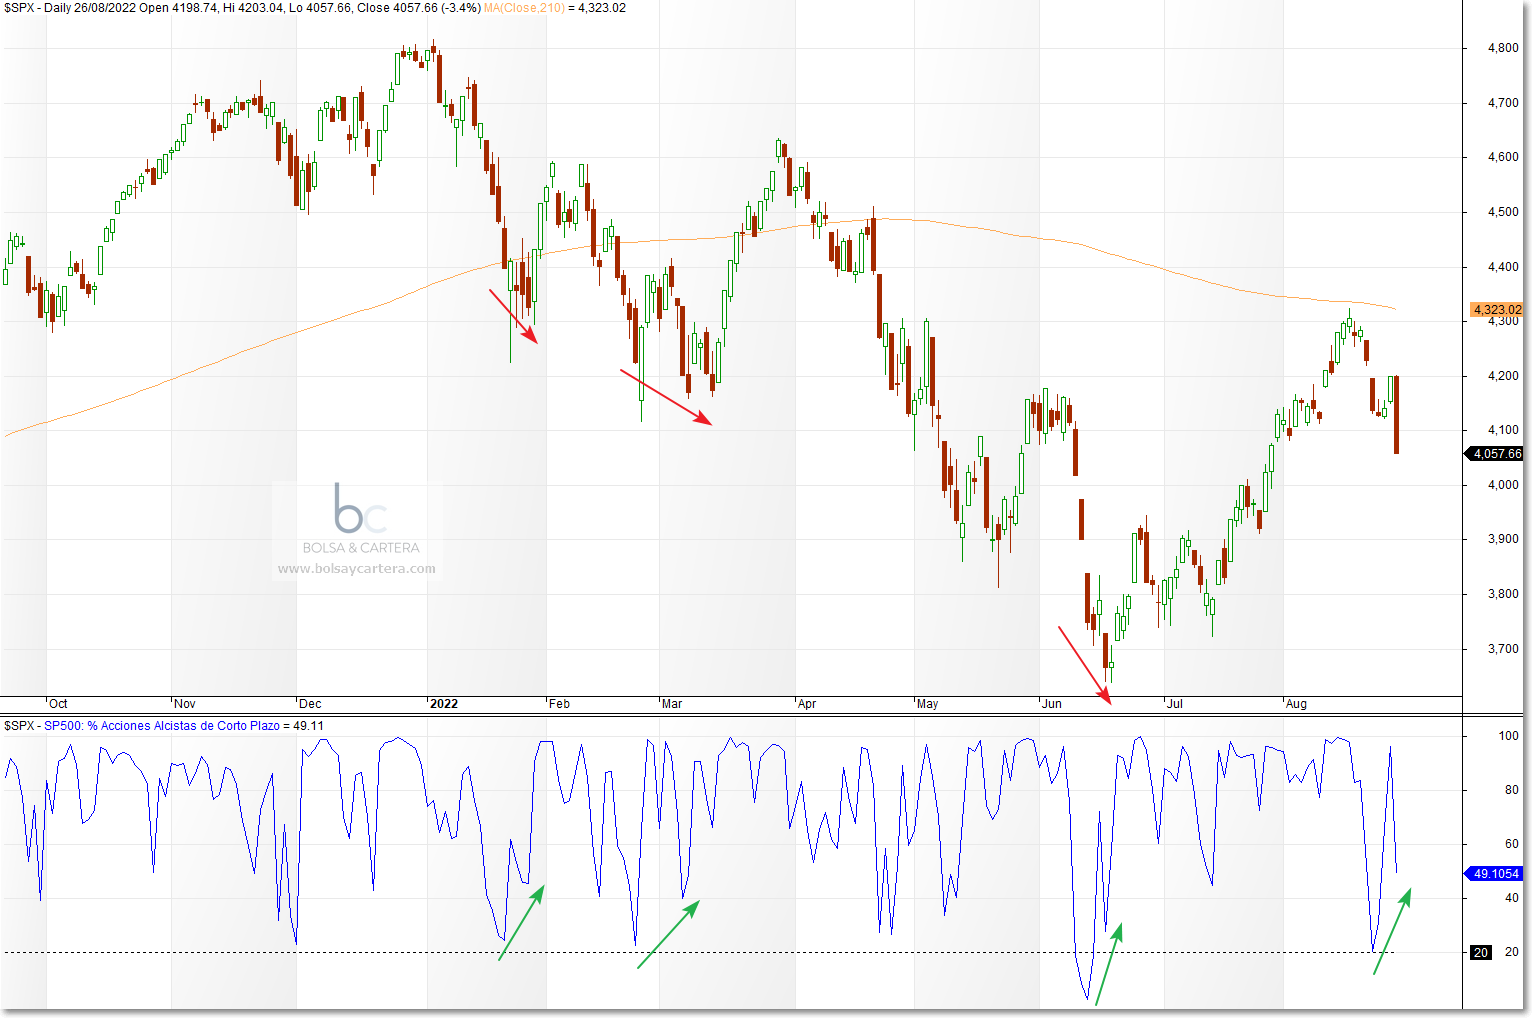Click the 4,200 price axis label
Image resolution: width=1532 pixels, height=1018 pixels.
point(1503,376)
